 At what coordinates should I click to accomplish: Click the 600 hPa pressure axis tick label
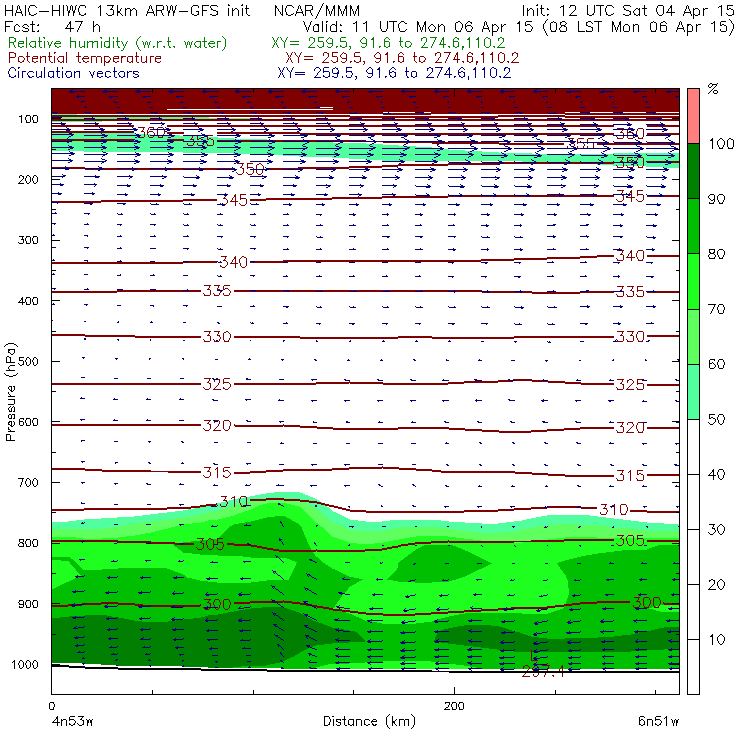28,422
